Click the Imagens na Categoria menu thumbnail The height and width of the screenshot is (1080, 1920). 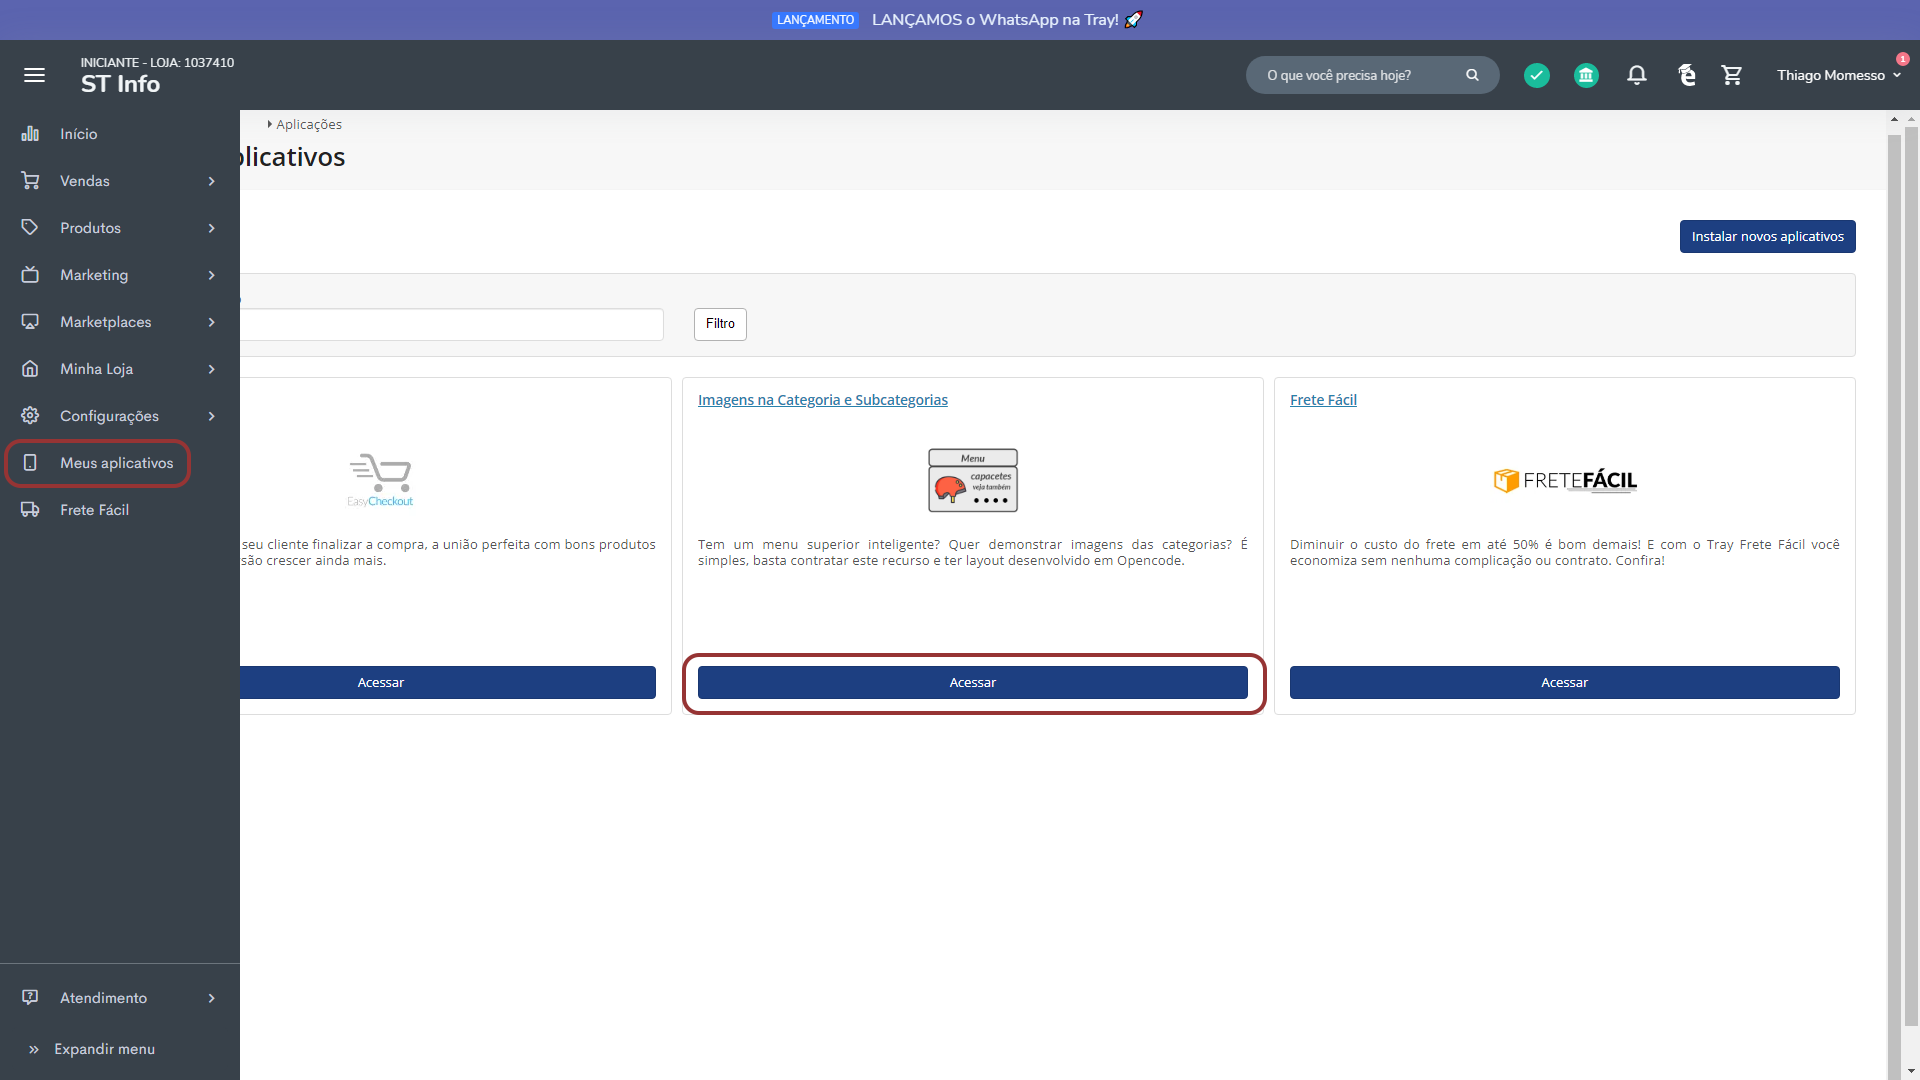(972, 481)
